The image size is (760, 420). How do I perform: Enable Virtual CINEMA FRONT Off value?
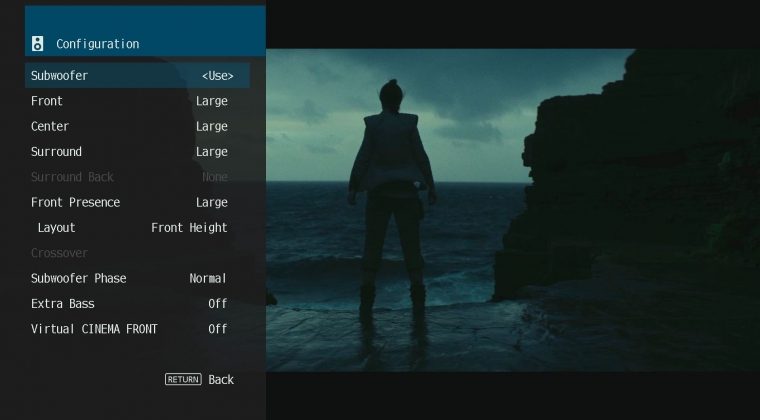pos(217,329)
